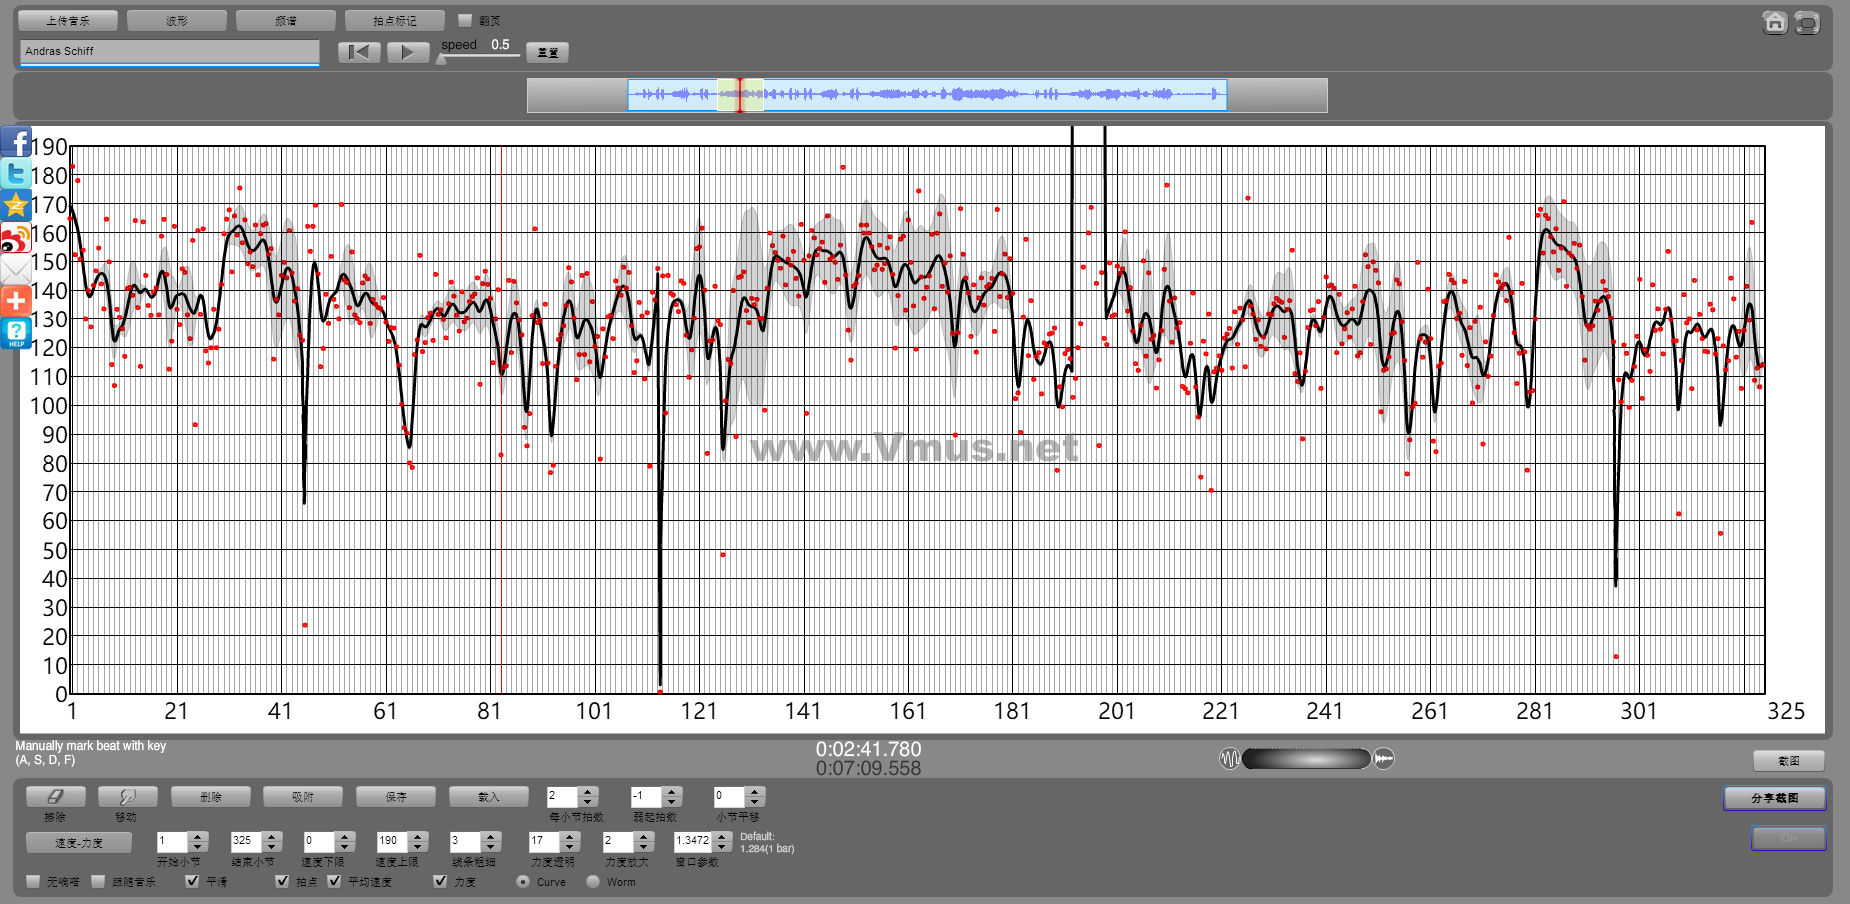Enable the 翻页 page-turn checkbox

click(465, 20)
